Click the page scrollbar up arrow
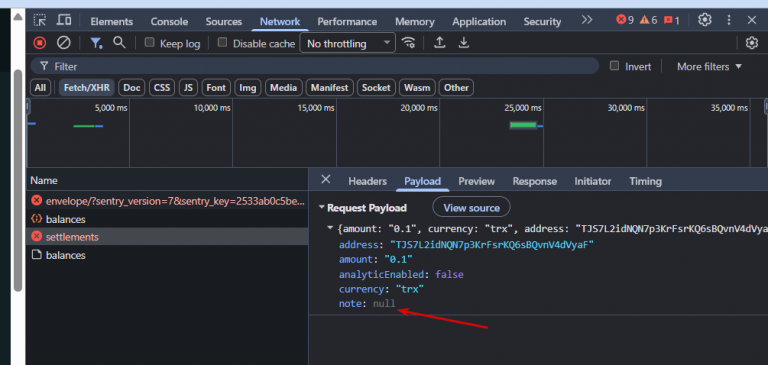 coord(18,17)
